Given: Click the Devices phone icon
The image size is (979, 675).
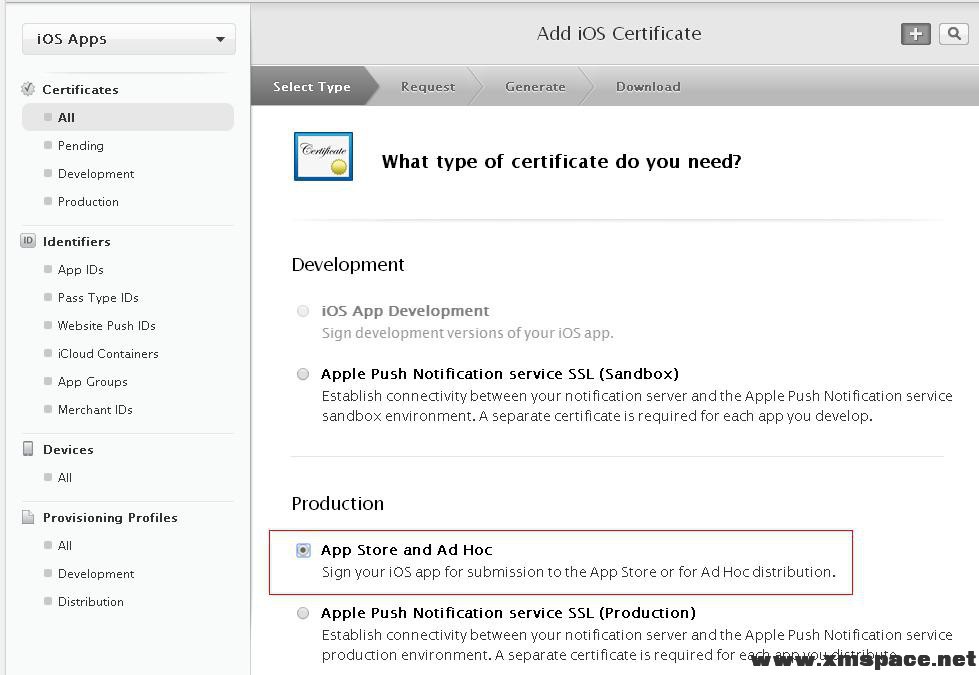Looking at the screenshot, I should point(28,449).
